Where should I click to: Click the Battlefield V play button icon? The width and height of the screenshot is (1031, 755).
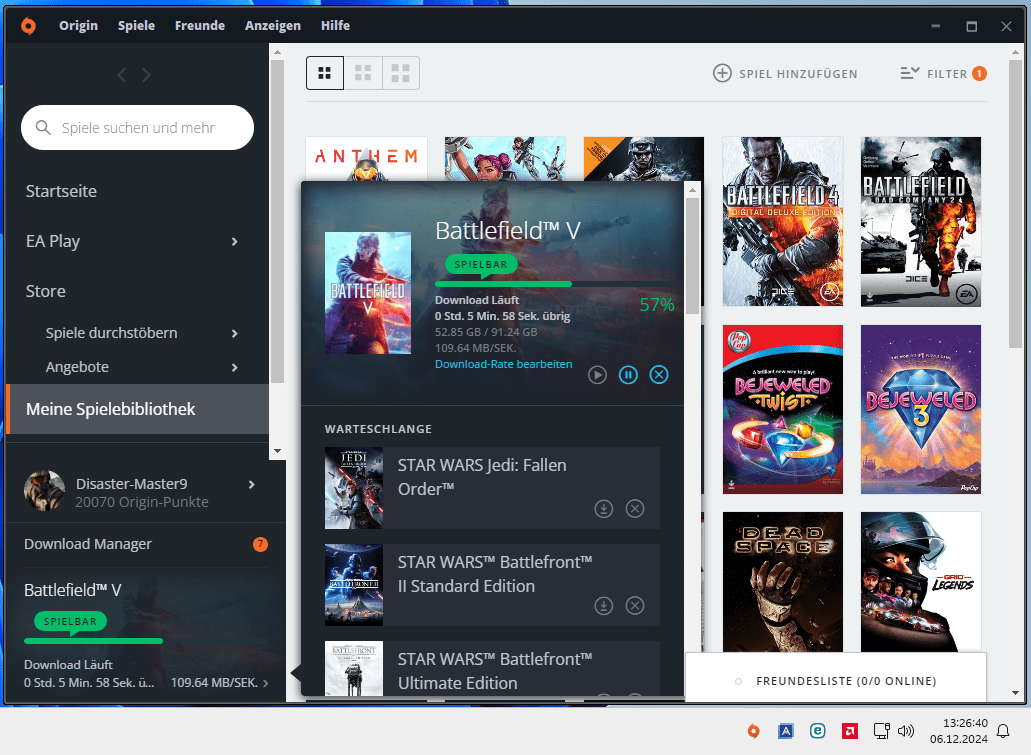pos(597,375)
